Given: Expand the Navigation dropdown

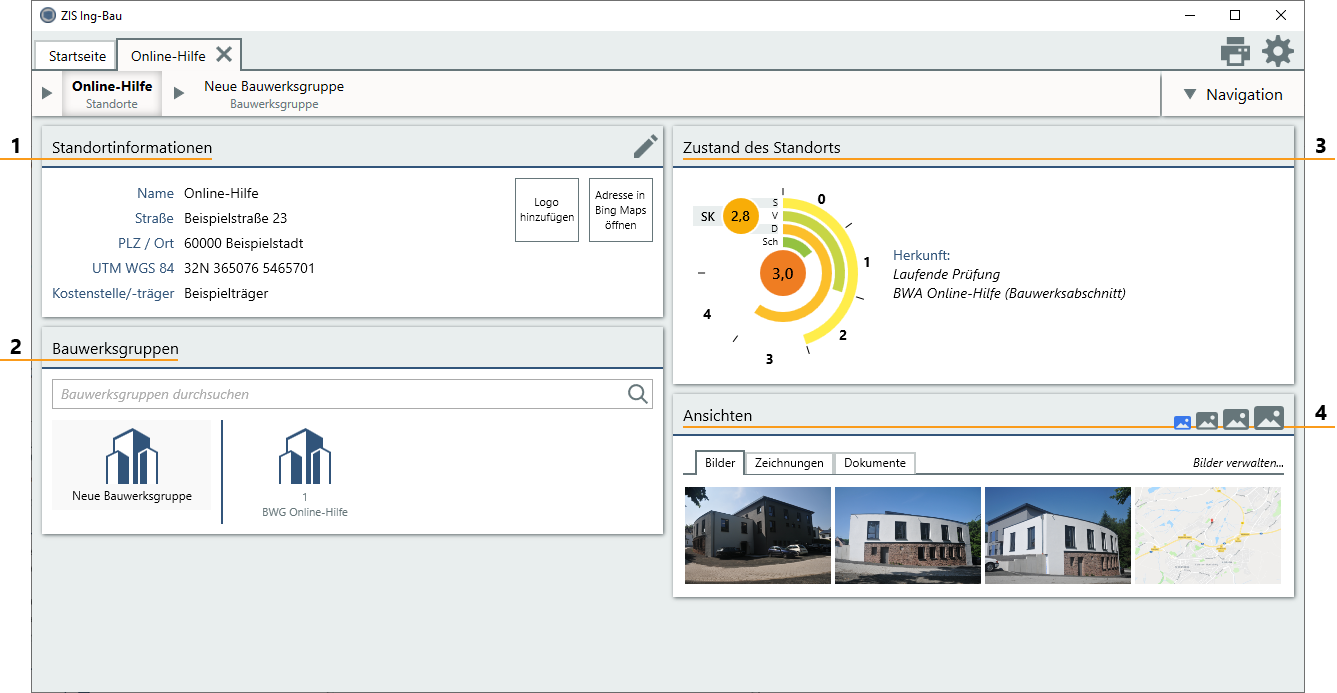Looking at the screenshot, I should [x=1232, y=95].
